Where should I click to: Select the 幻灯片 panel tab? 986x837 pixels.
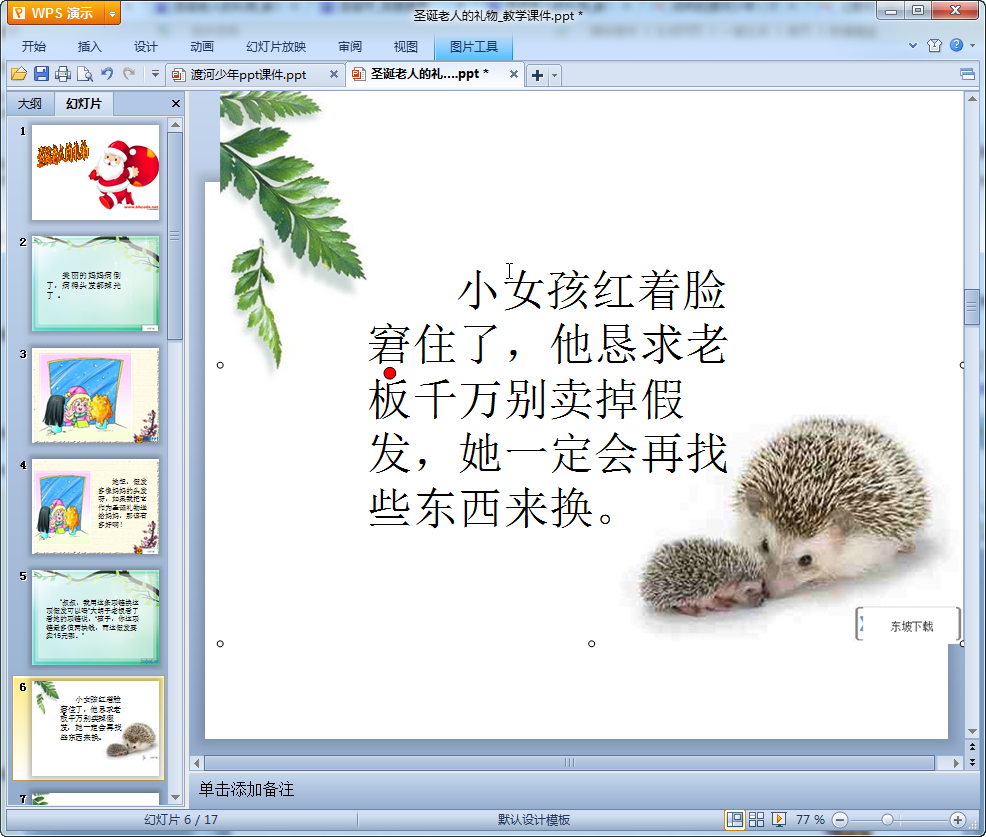84,104
